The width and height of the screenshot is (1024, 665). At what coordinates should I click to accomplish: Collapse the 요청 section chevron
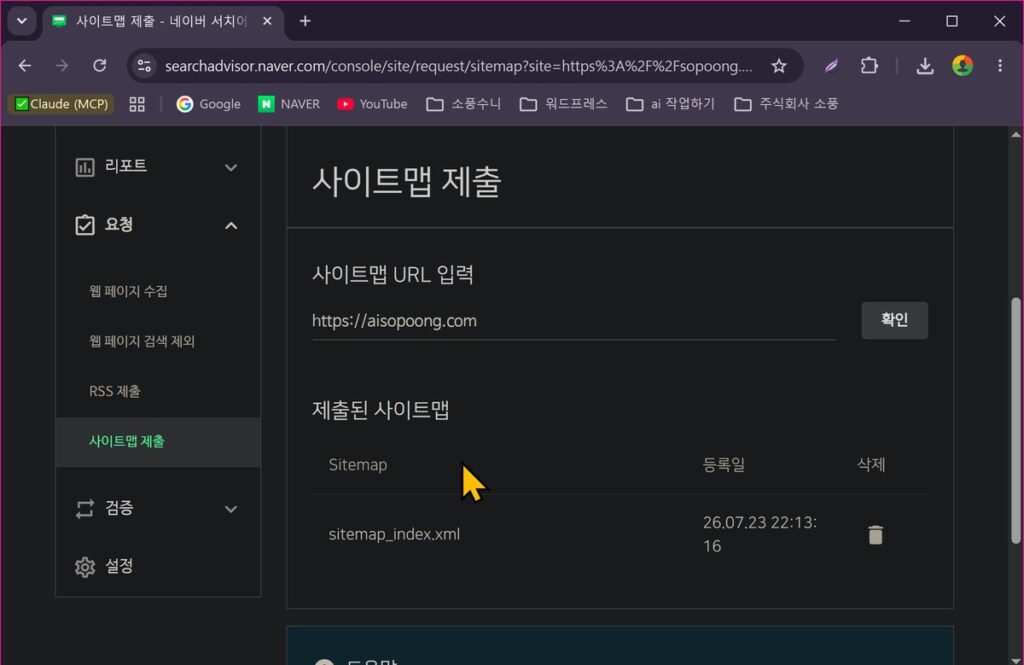231,225
